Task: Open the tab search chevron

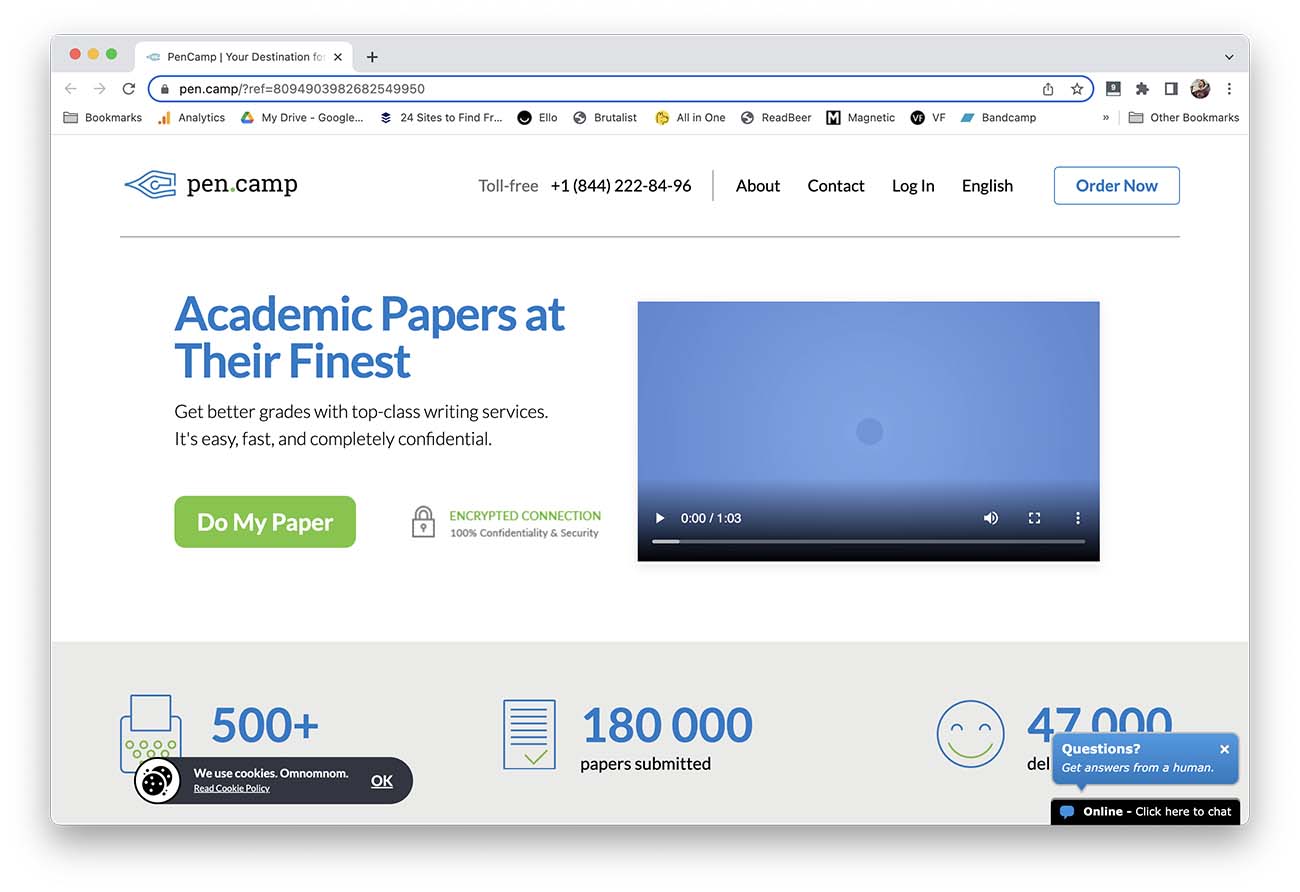Action: [x=1229, y=57]
